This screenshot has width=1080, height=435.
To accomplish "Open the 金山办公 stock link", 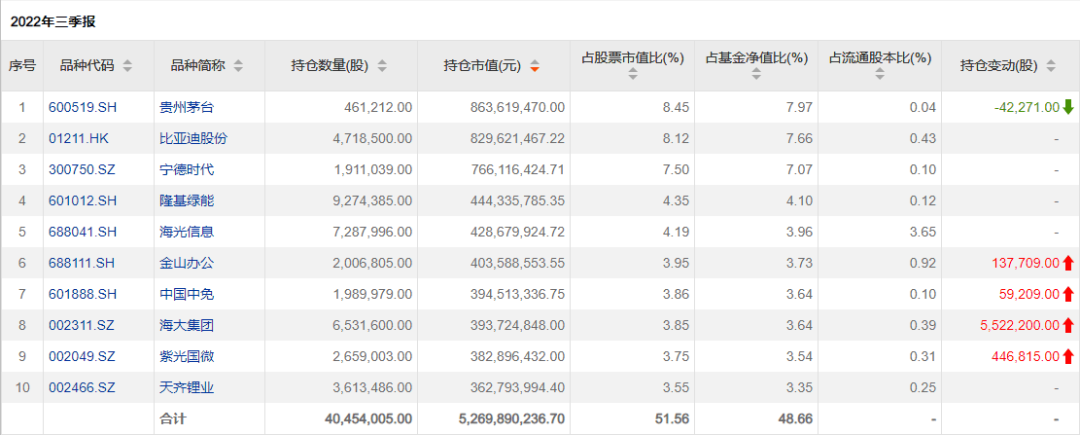I will 187,263.
